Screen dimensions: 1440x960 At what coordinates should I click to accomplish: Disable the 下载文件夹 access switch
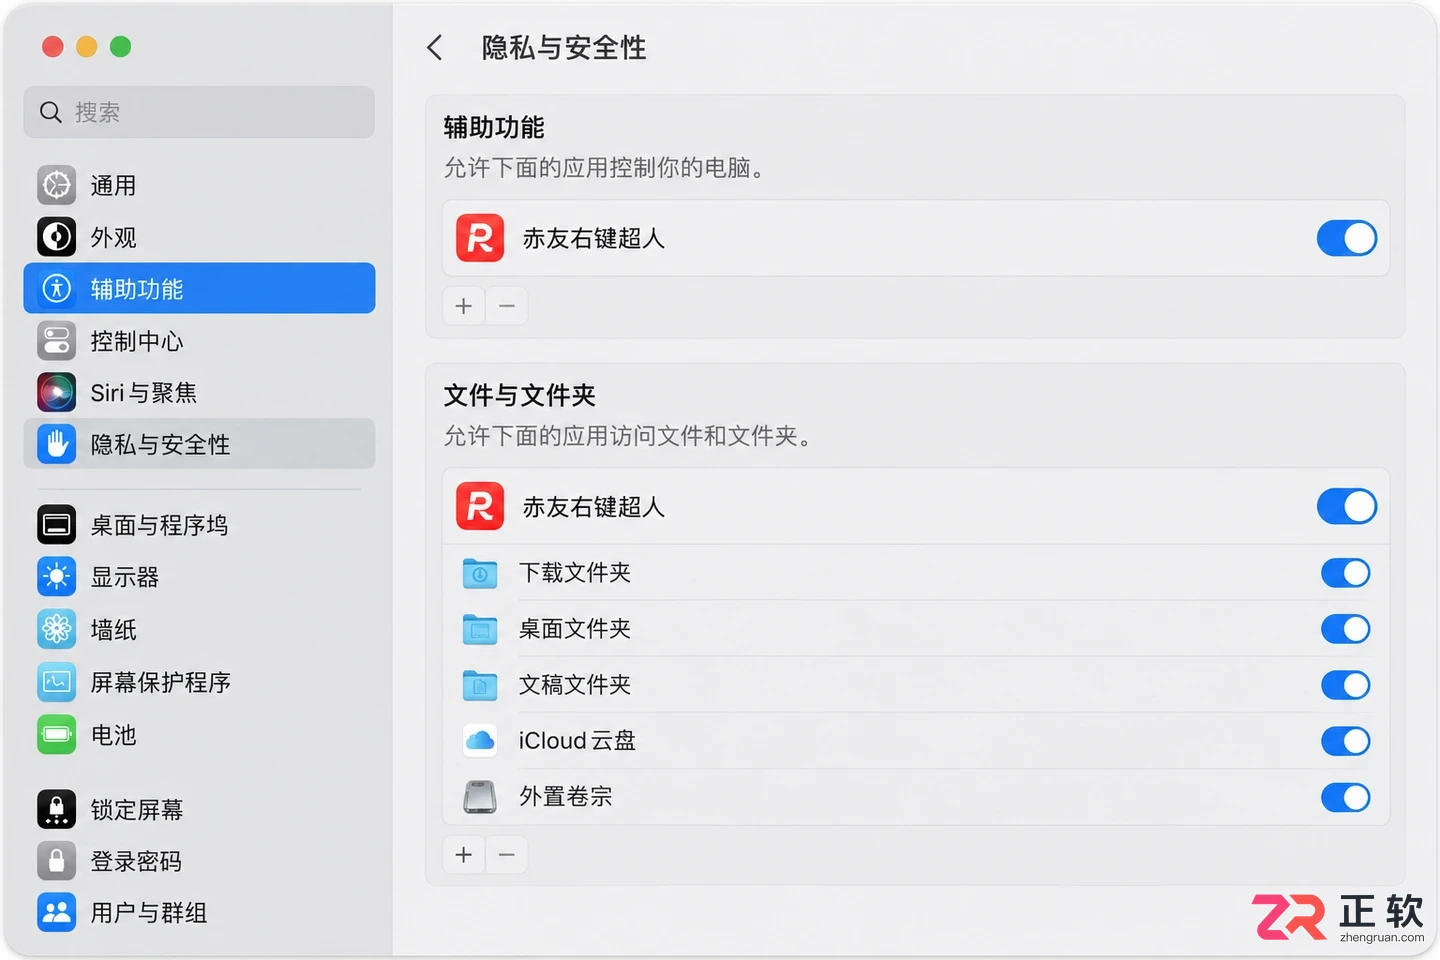point(1346,573)
